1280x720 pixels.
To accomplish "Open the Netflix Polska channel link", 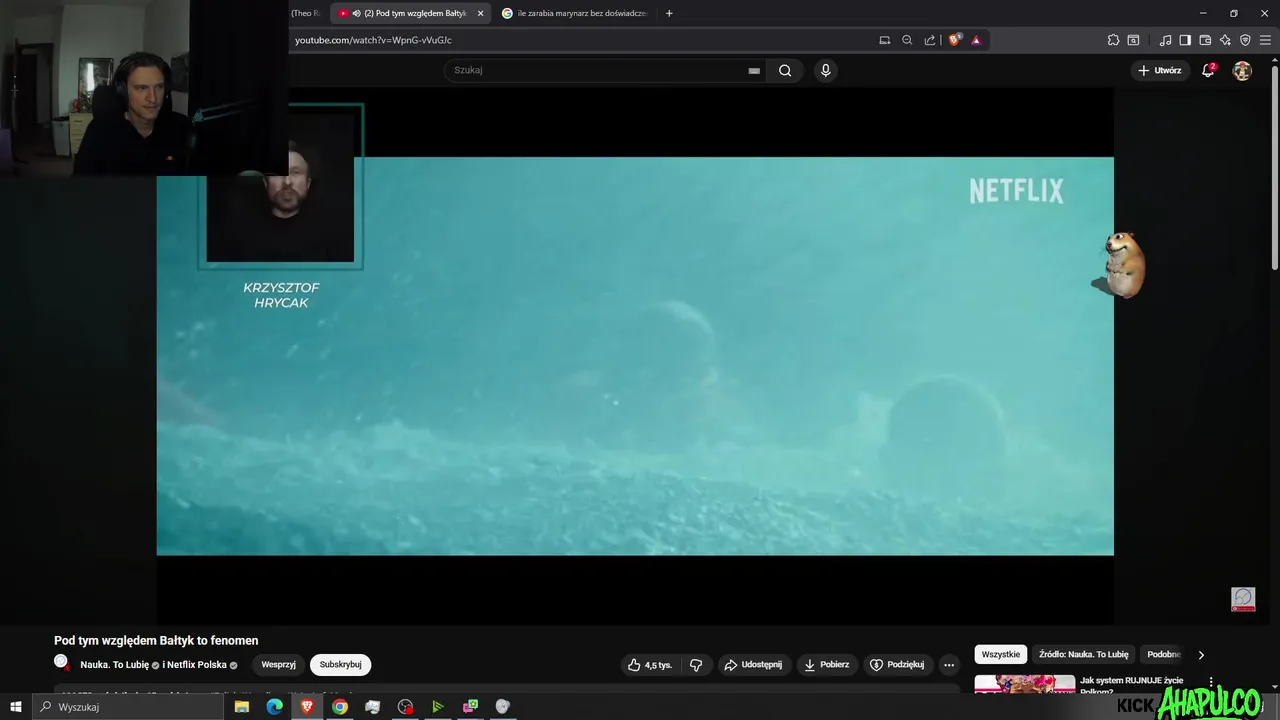I will point(197,665).
